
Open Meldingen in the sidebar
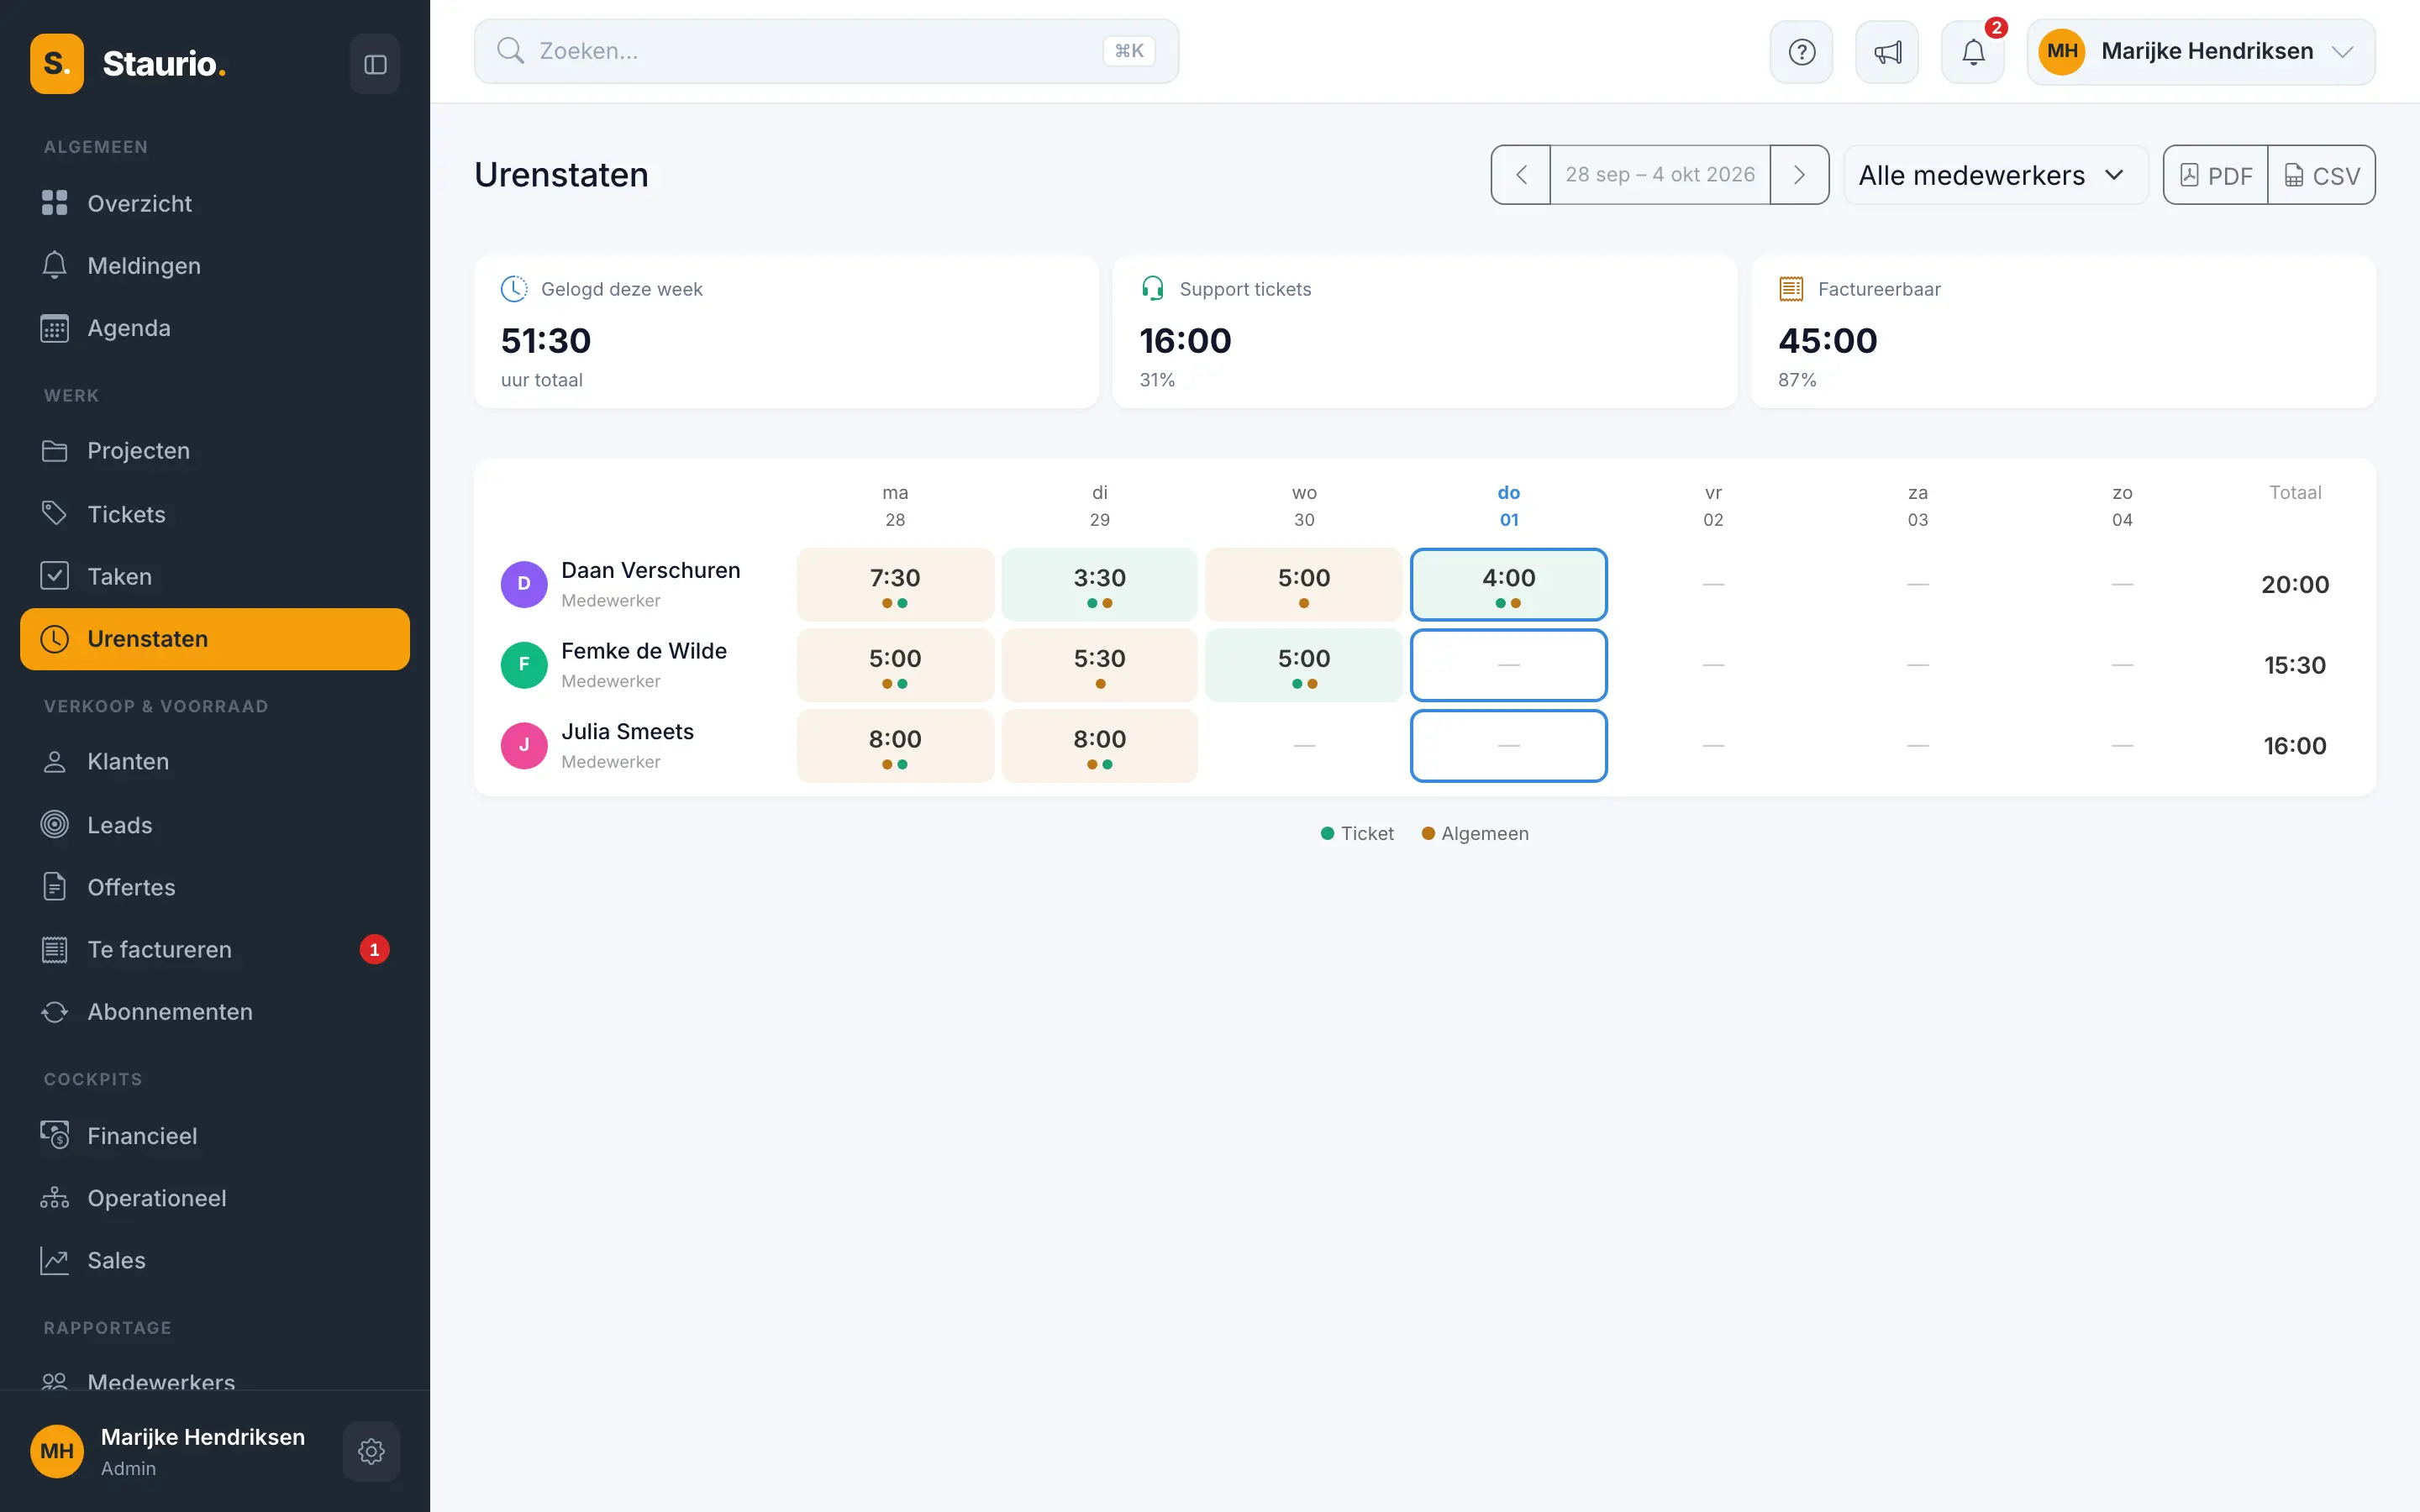click(215, 265)
